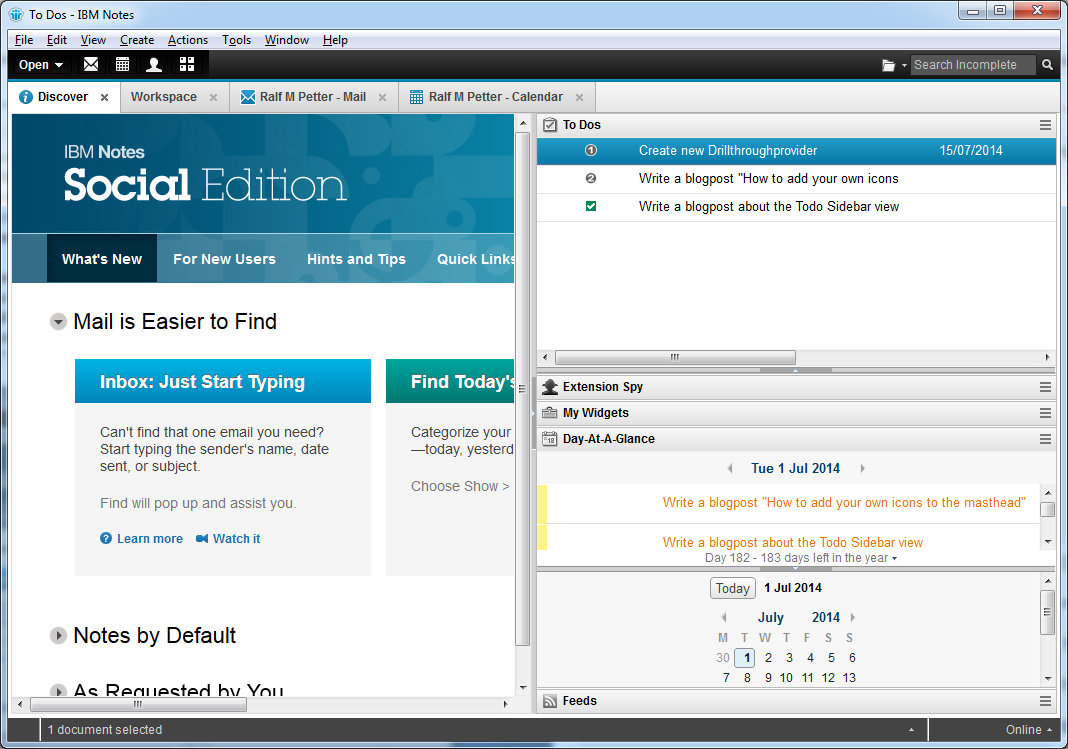The image size is (1068, 749).
Task: Open the Actions menu
Action: click(x=187, y=40)
